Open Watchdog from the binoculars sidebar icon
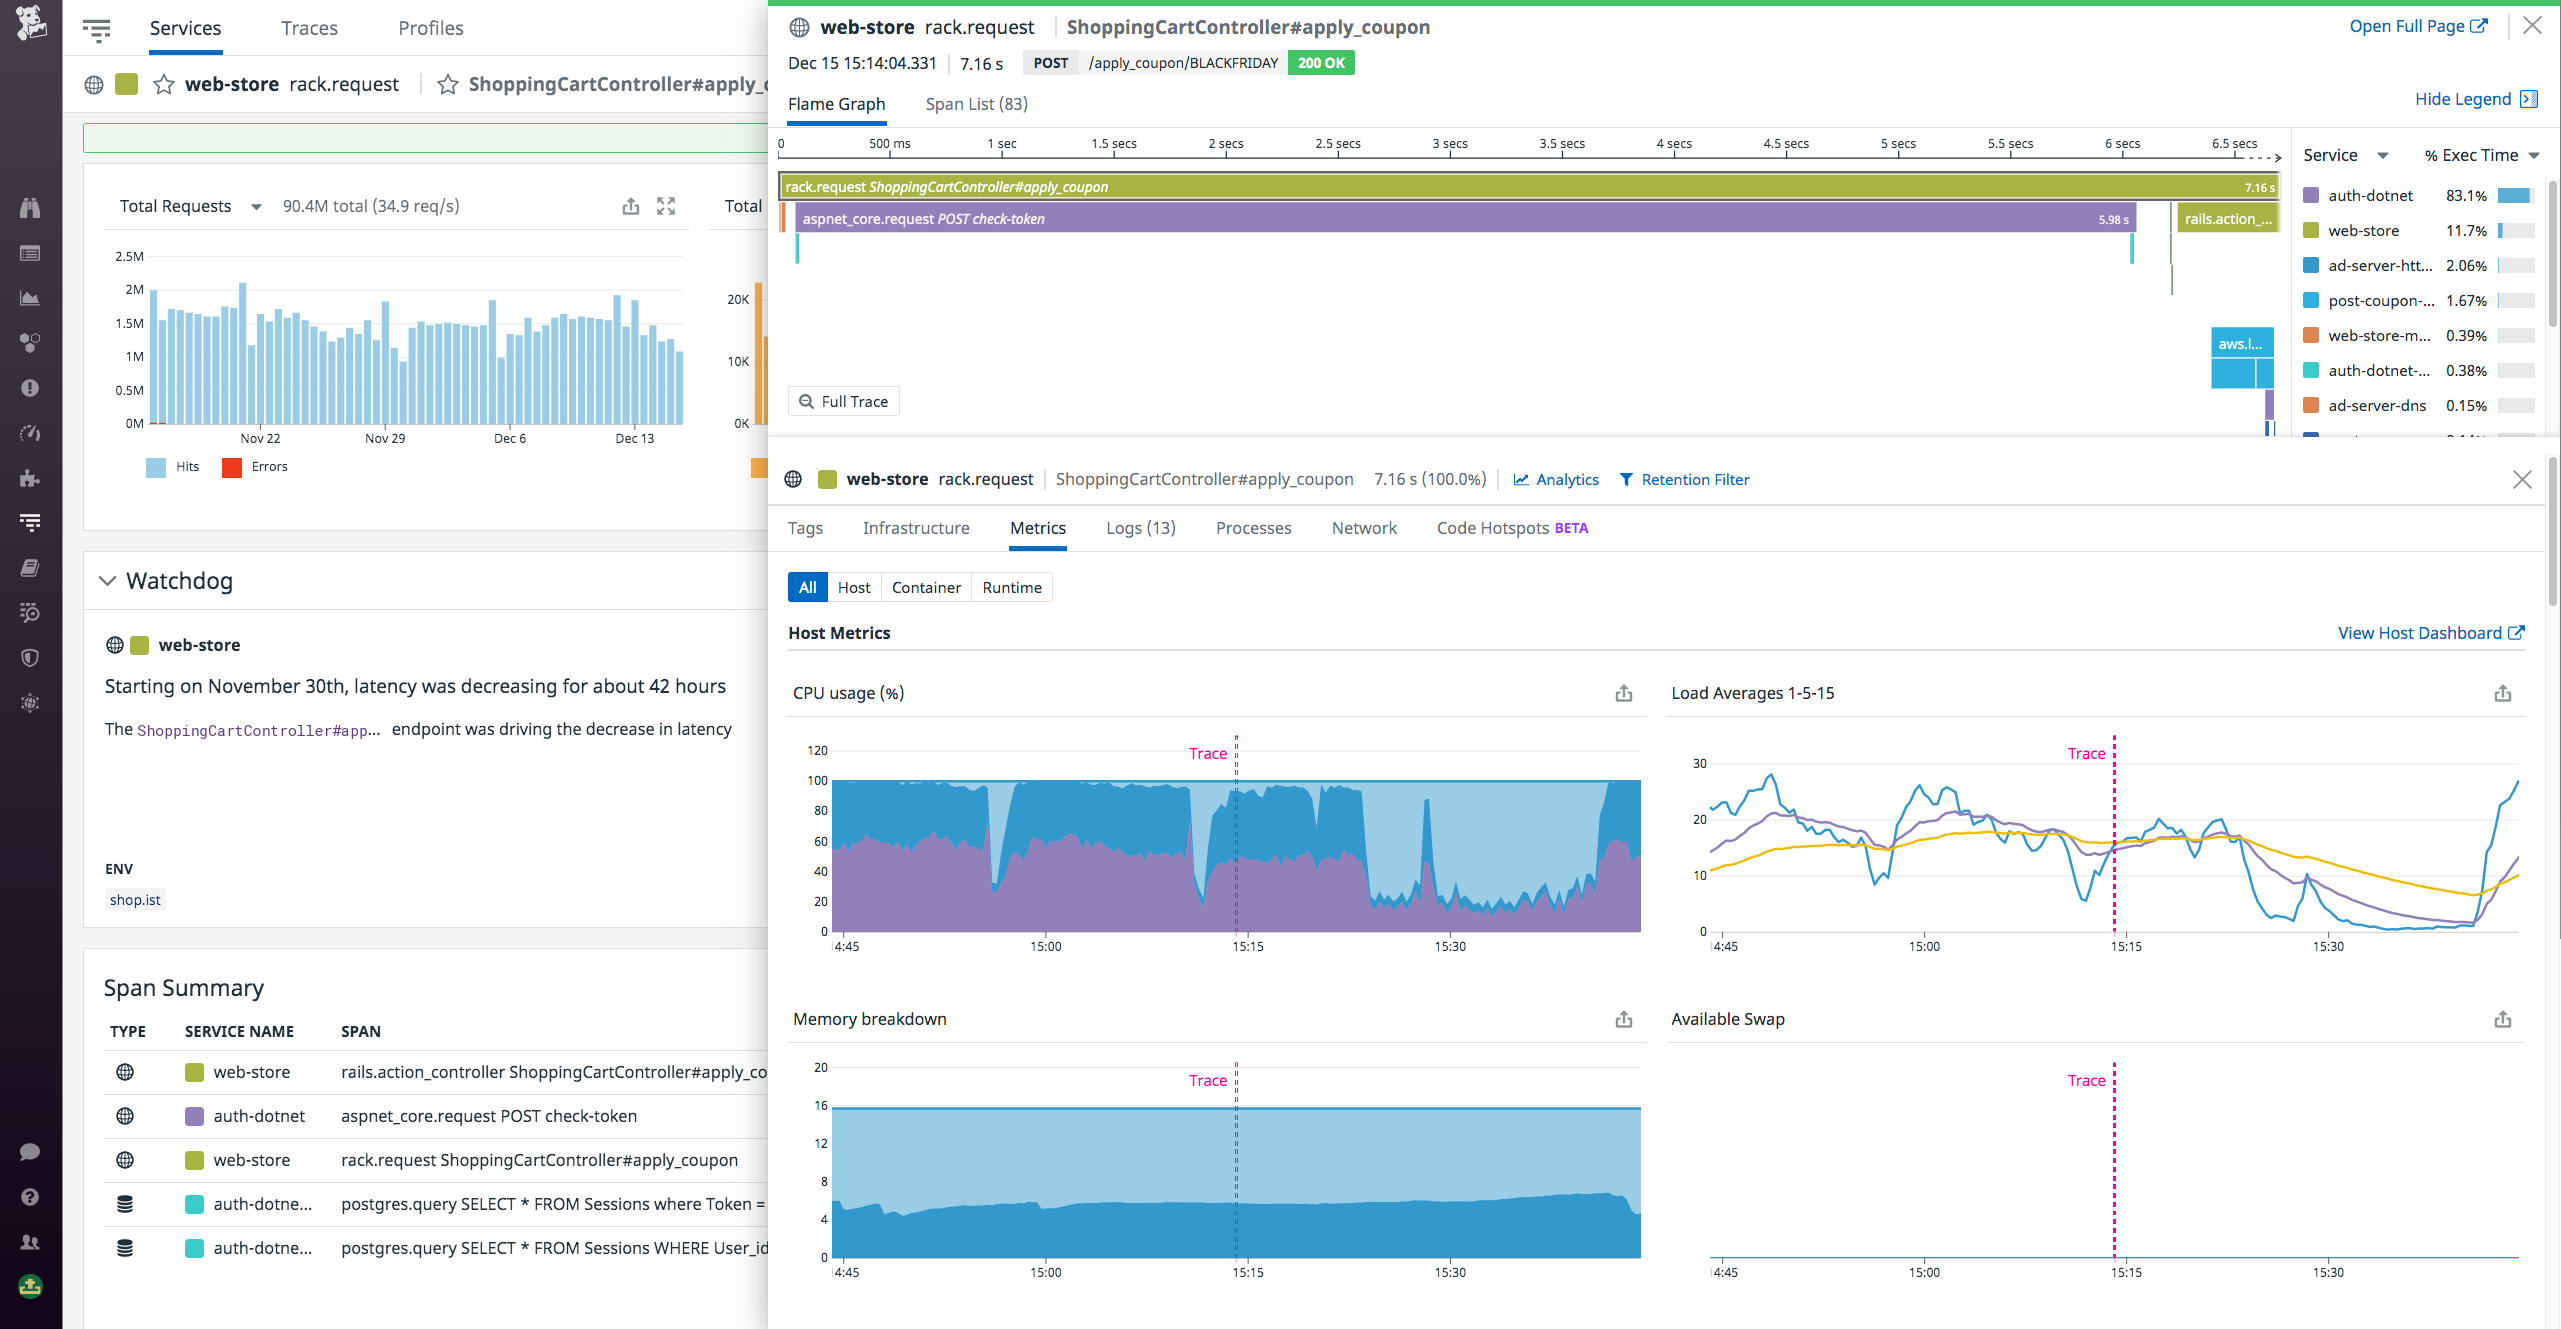Screen dimensions: 2561x1329 click(x=29, y=206)
